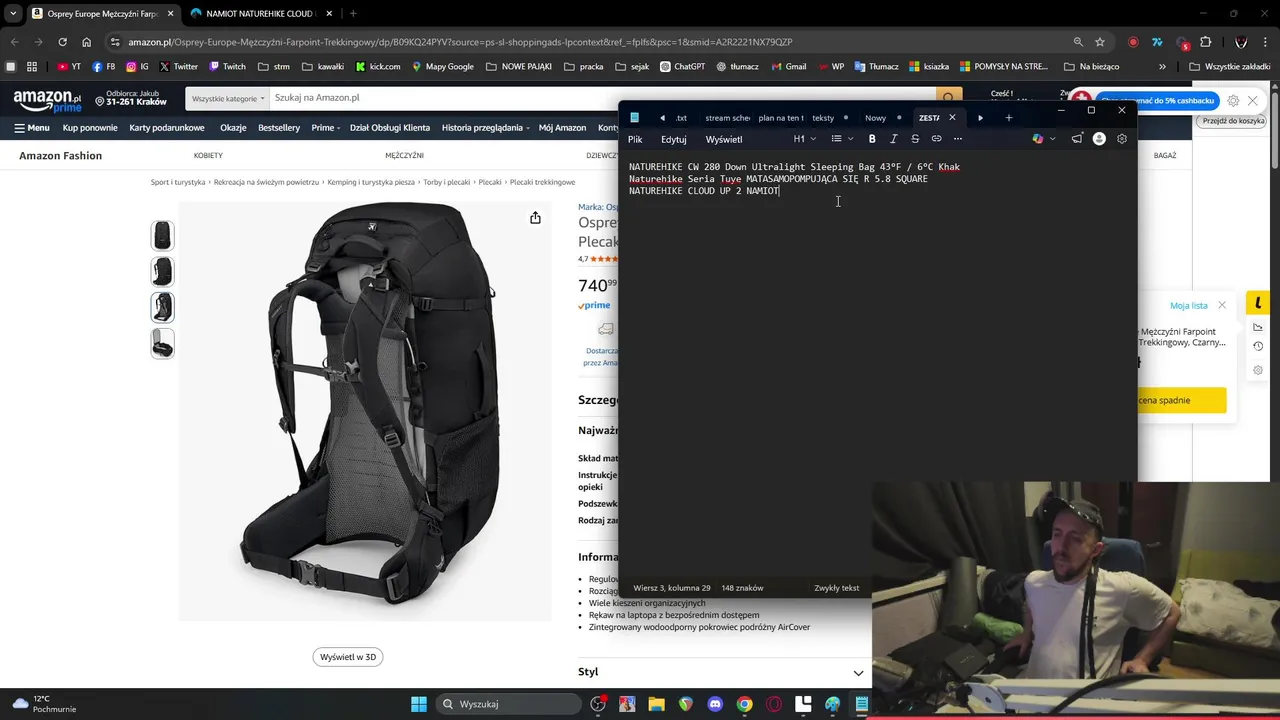1280x720 pixels.
Task: Open Plecaki trekkingowe breadcrumb link
Action: click(x=542, y=182)
